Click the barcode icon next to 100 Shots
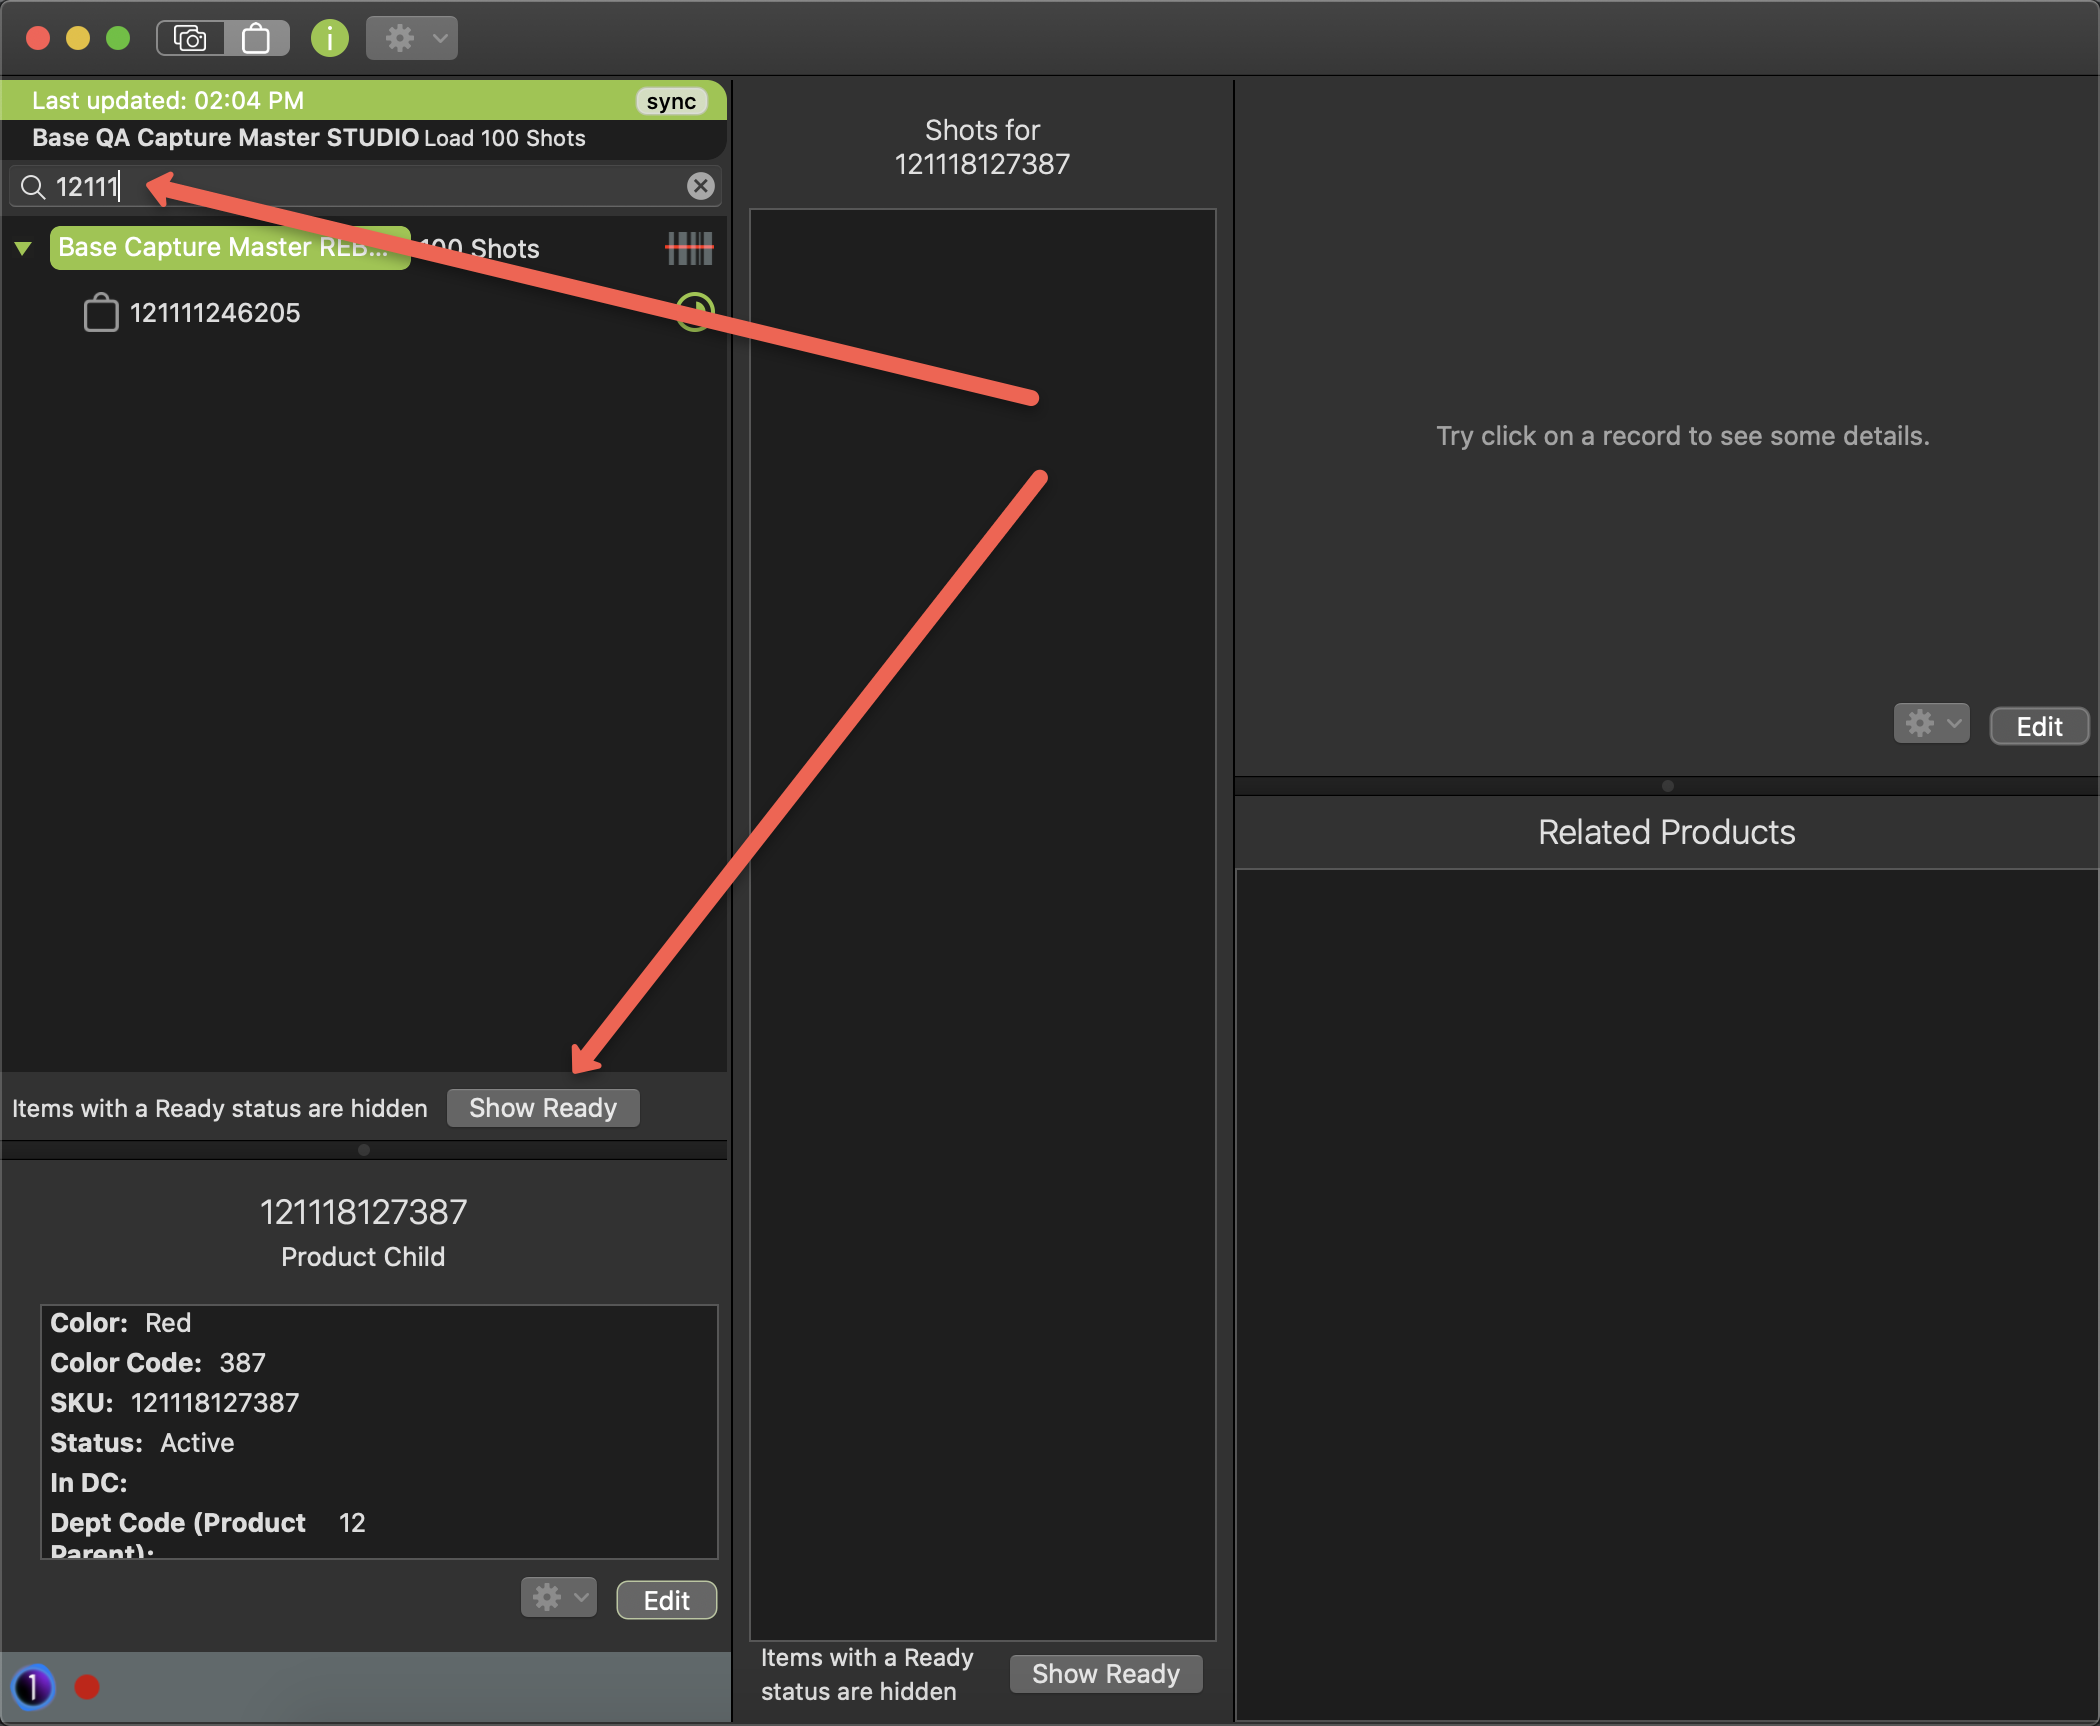Screen dimensions: 2100x1726 (x=689, y=248)
